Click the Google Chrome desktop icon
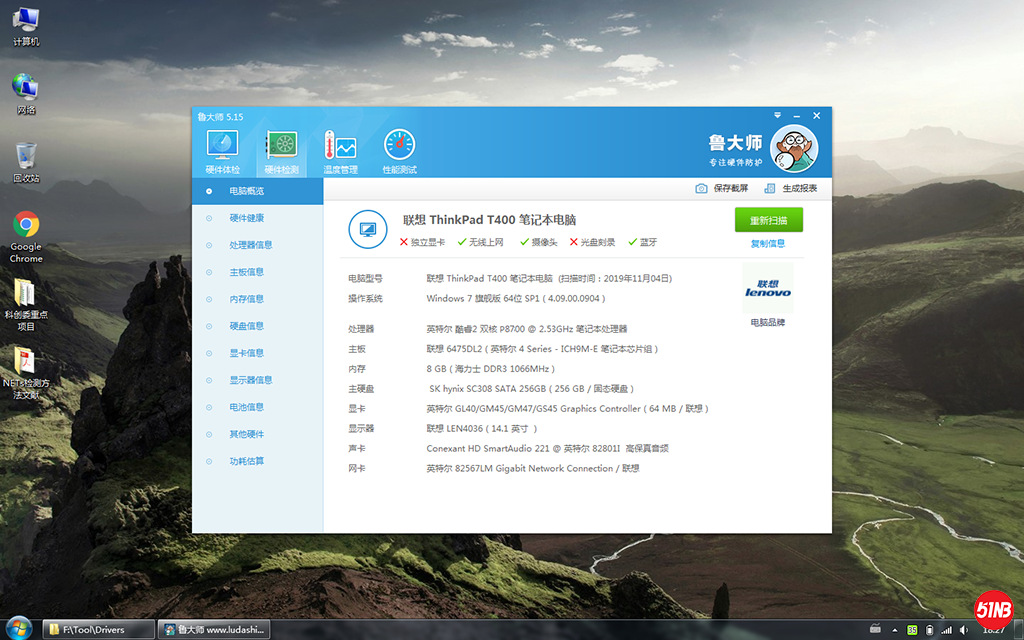 coord(26,237)
